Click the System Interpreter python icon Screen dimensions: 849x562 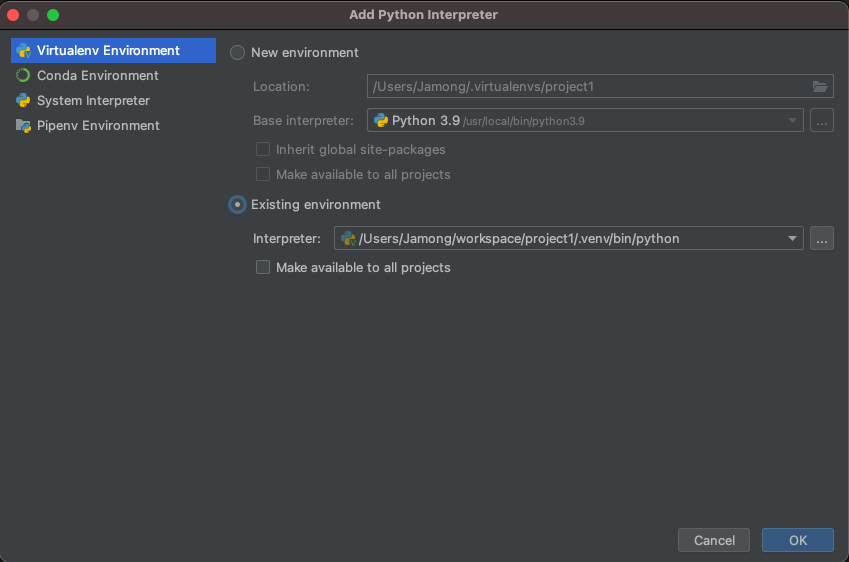pos(23,100)
